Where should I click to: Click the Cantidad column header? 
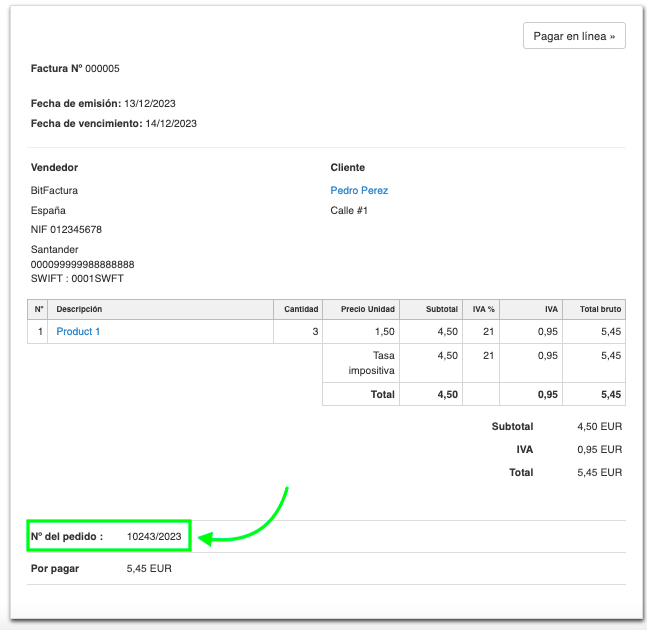[x=301, y=309]
